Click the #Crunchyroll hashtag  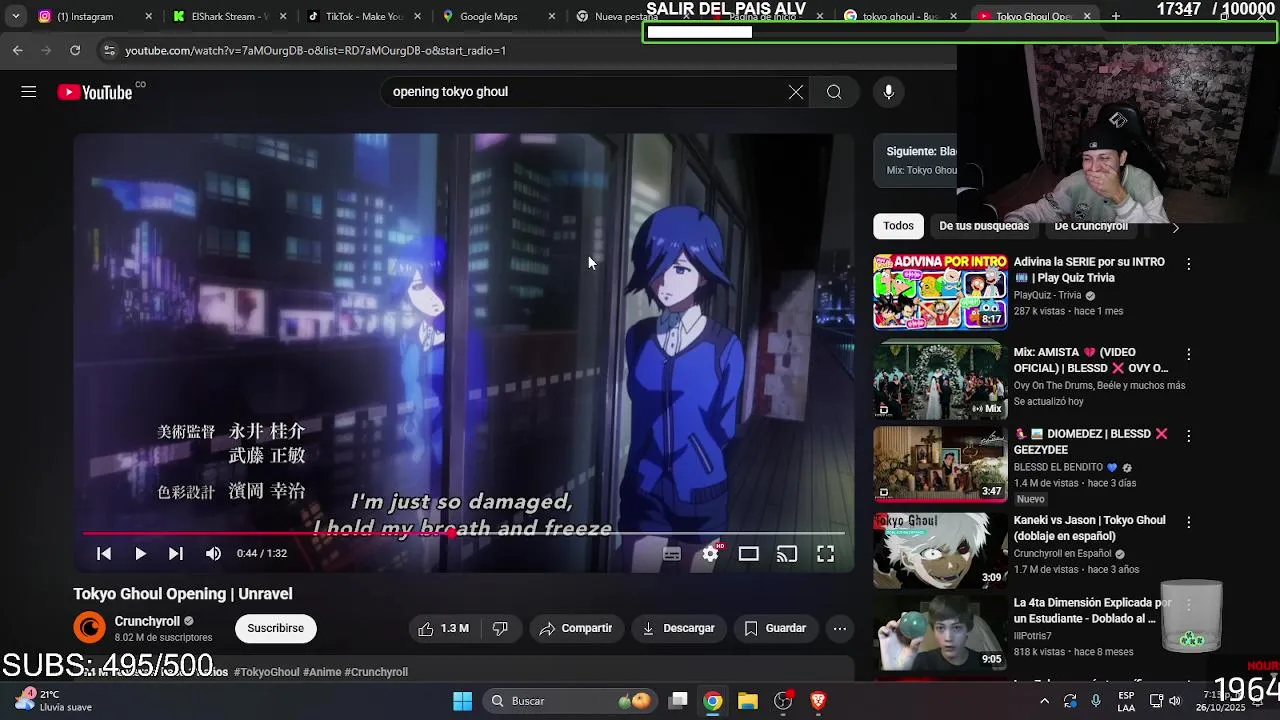click(376, 672)
